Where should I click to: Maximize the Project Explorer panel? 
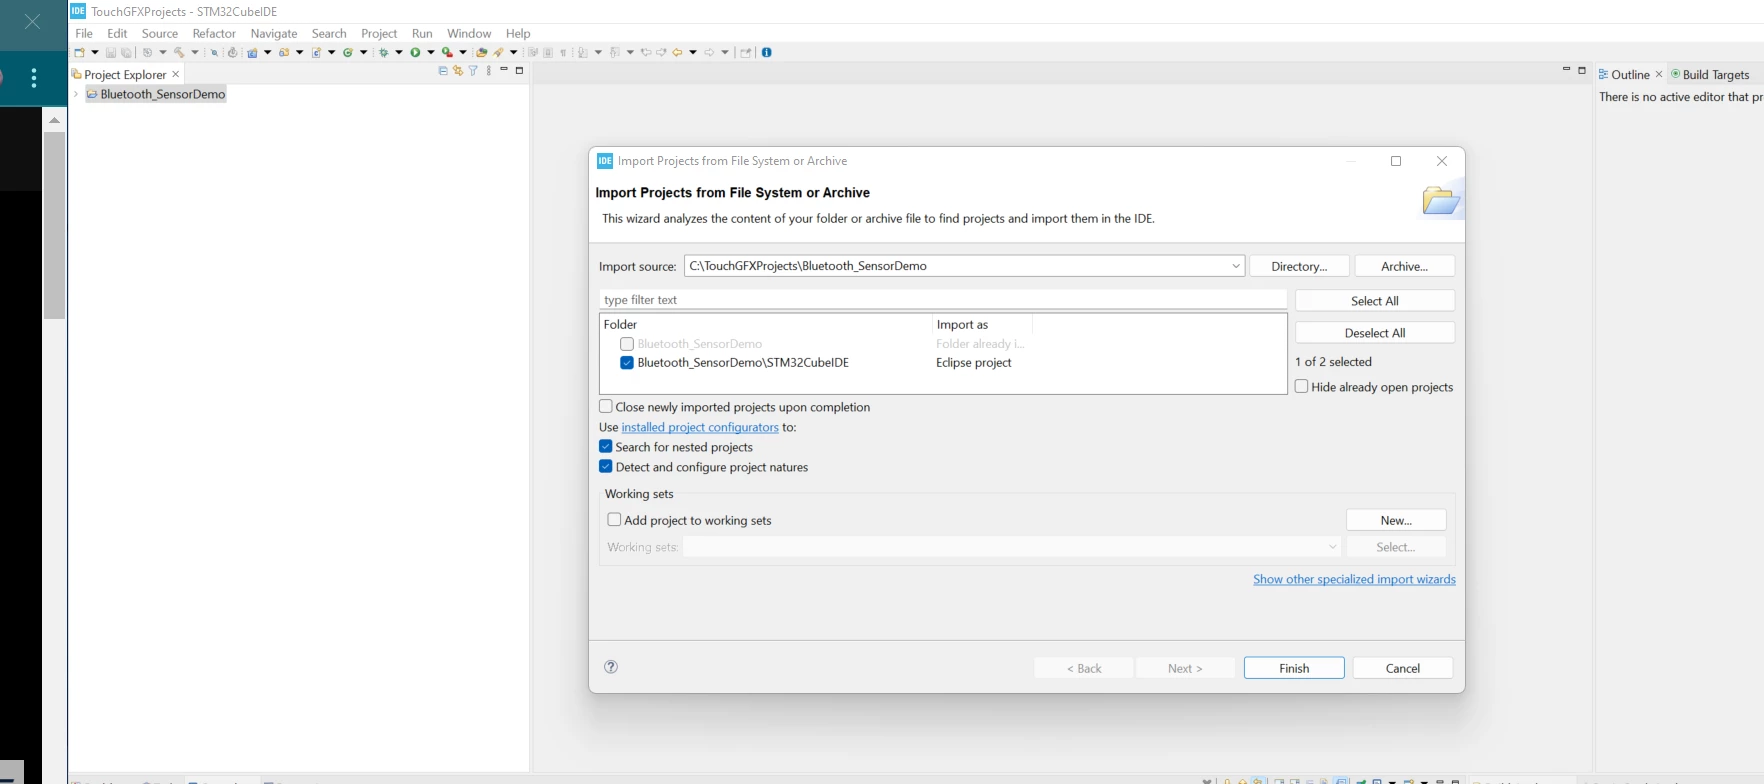(x=519, y=70)
